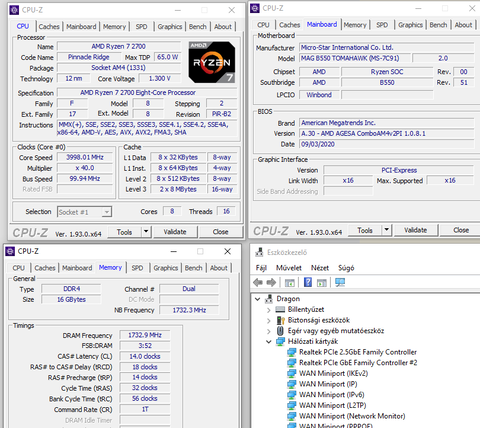Open Bench tab in CPU window
Viewport: 480px width, 428px height.
[198, 27]
